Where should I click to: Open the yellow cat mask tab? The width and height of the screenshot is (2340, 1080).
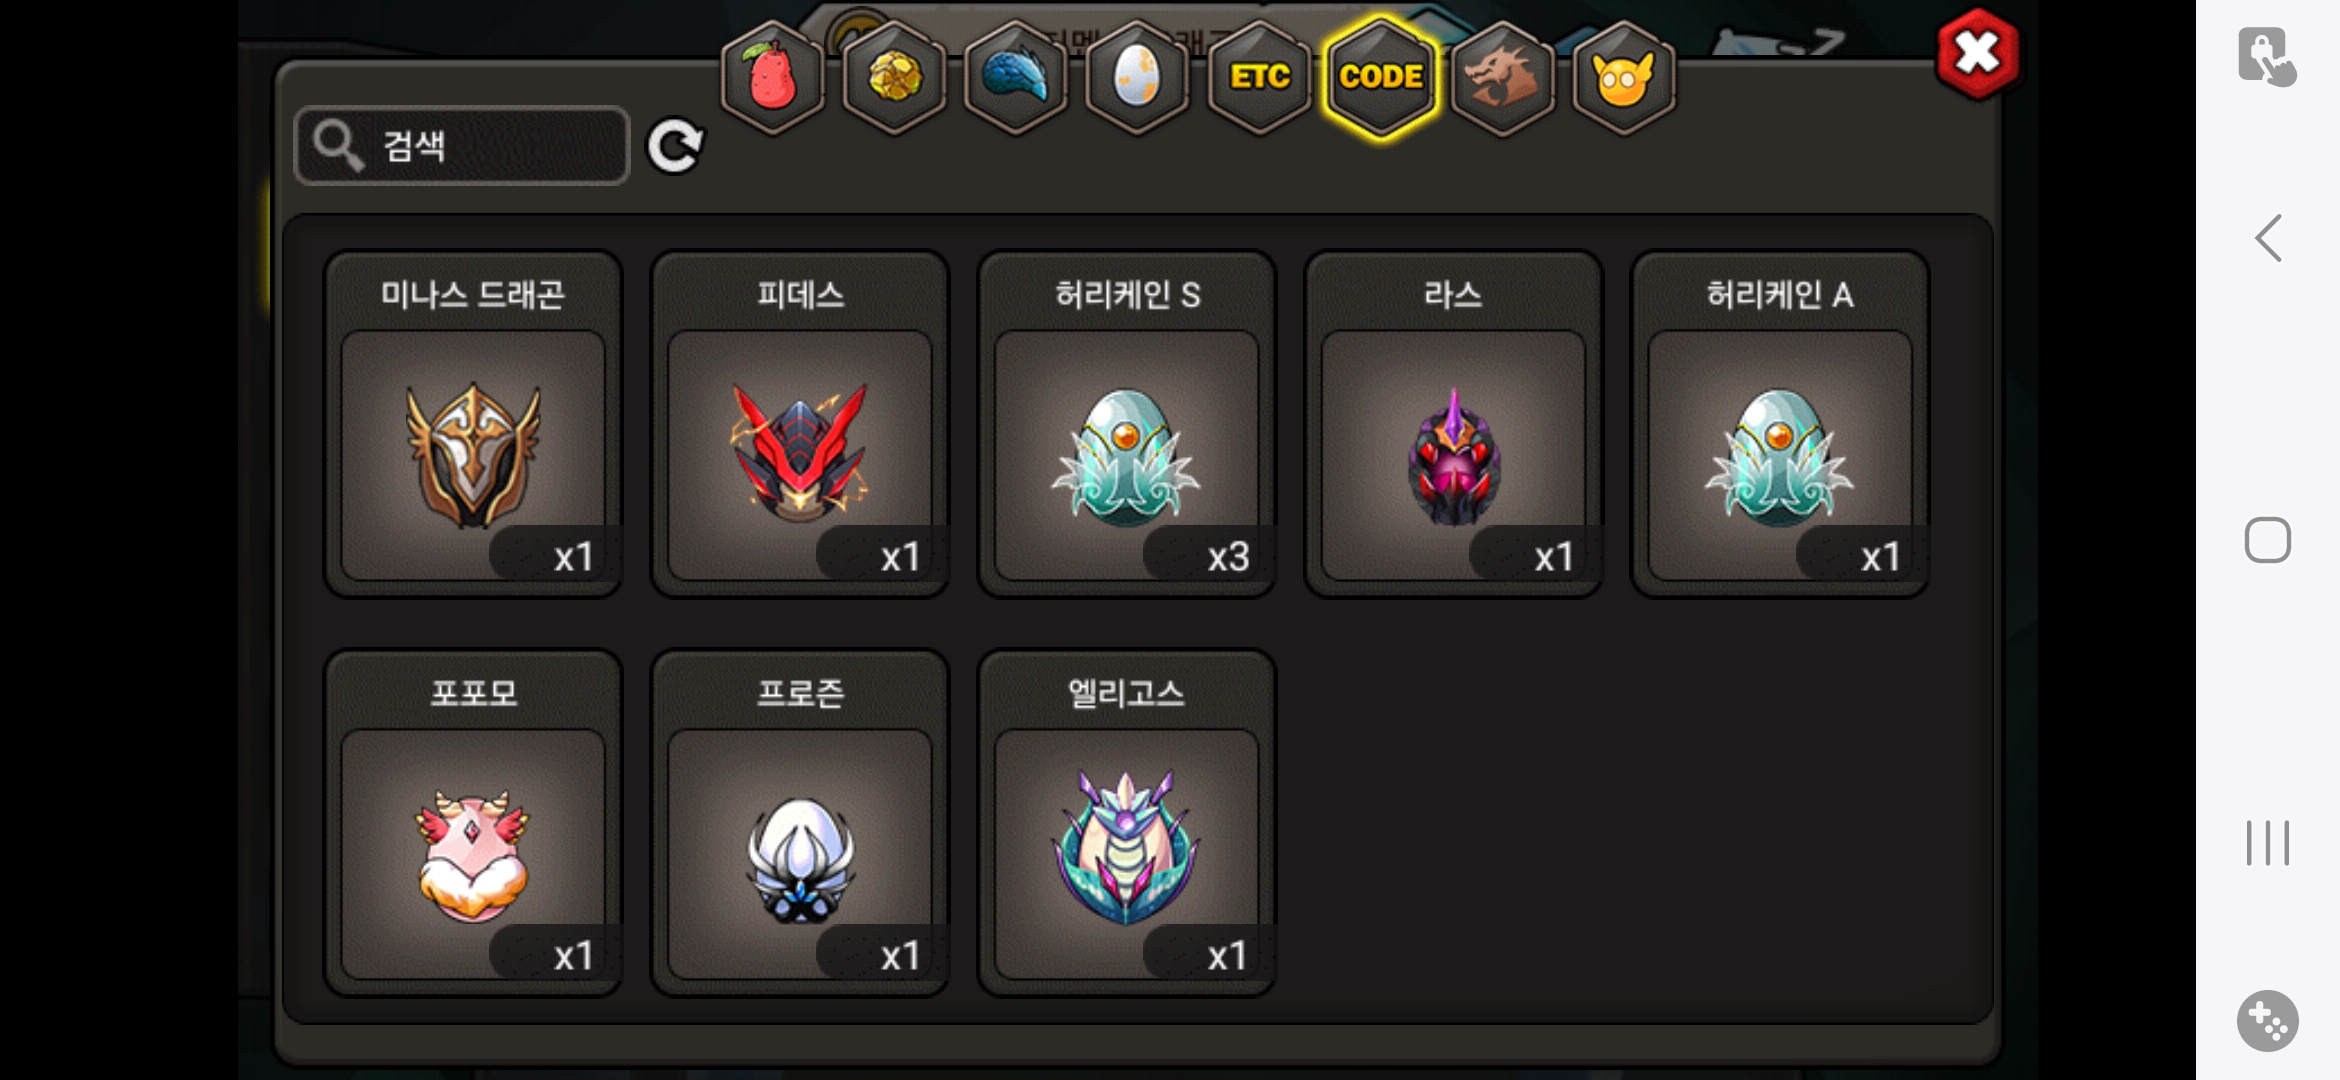coord(1623,78)
